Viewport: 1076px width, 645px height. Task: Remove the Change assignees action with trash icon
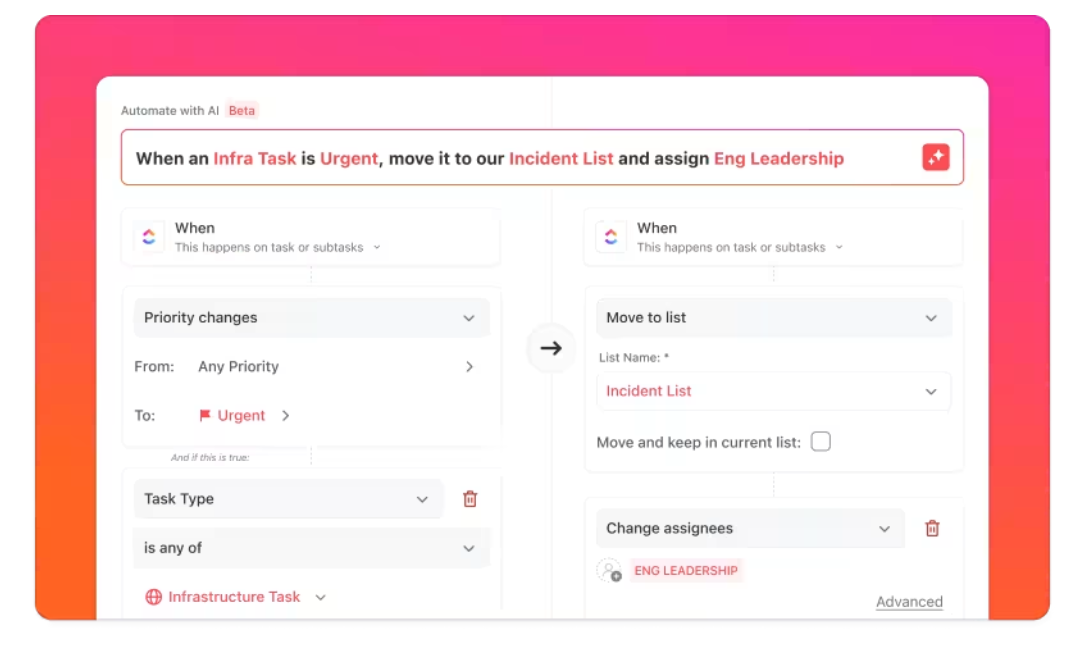[931, 528]
